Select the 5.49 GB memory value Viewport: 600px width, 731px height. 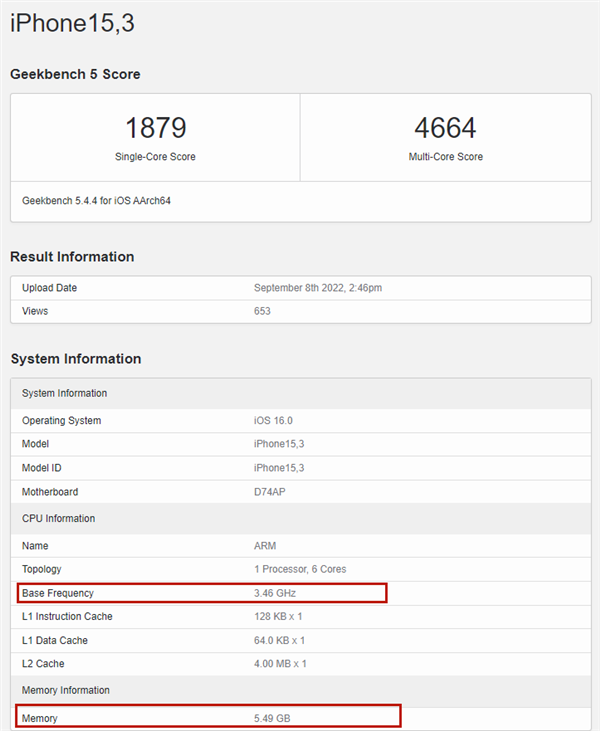[273, 717]
